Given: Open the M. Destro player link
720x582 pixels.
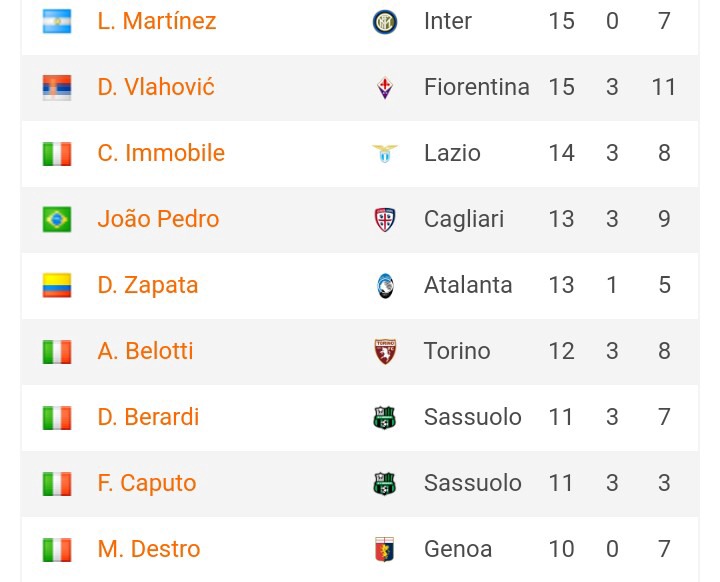Looking at the screenshot, I should tap(149, 549).
